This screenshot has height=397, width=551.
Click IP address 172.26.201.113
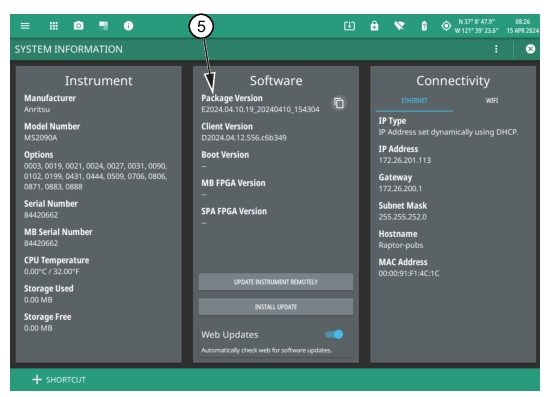tap(404, 160)
